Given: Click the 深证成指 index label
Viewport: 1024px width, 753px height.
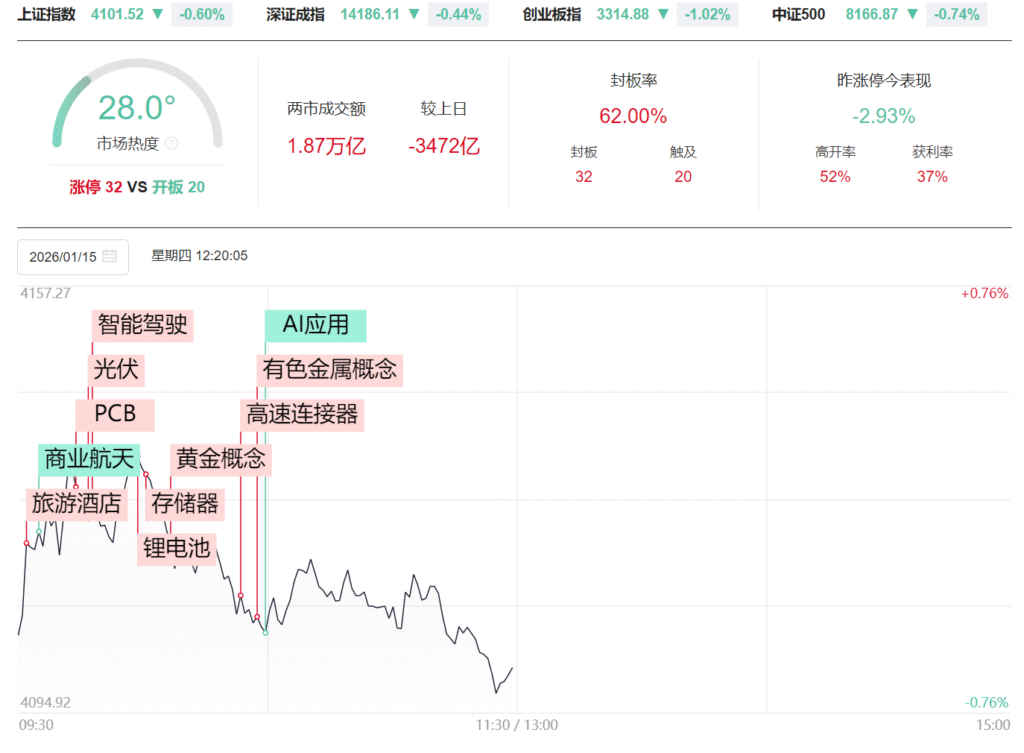Looking at the screenshot, I should click(297, 15).
